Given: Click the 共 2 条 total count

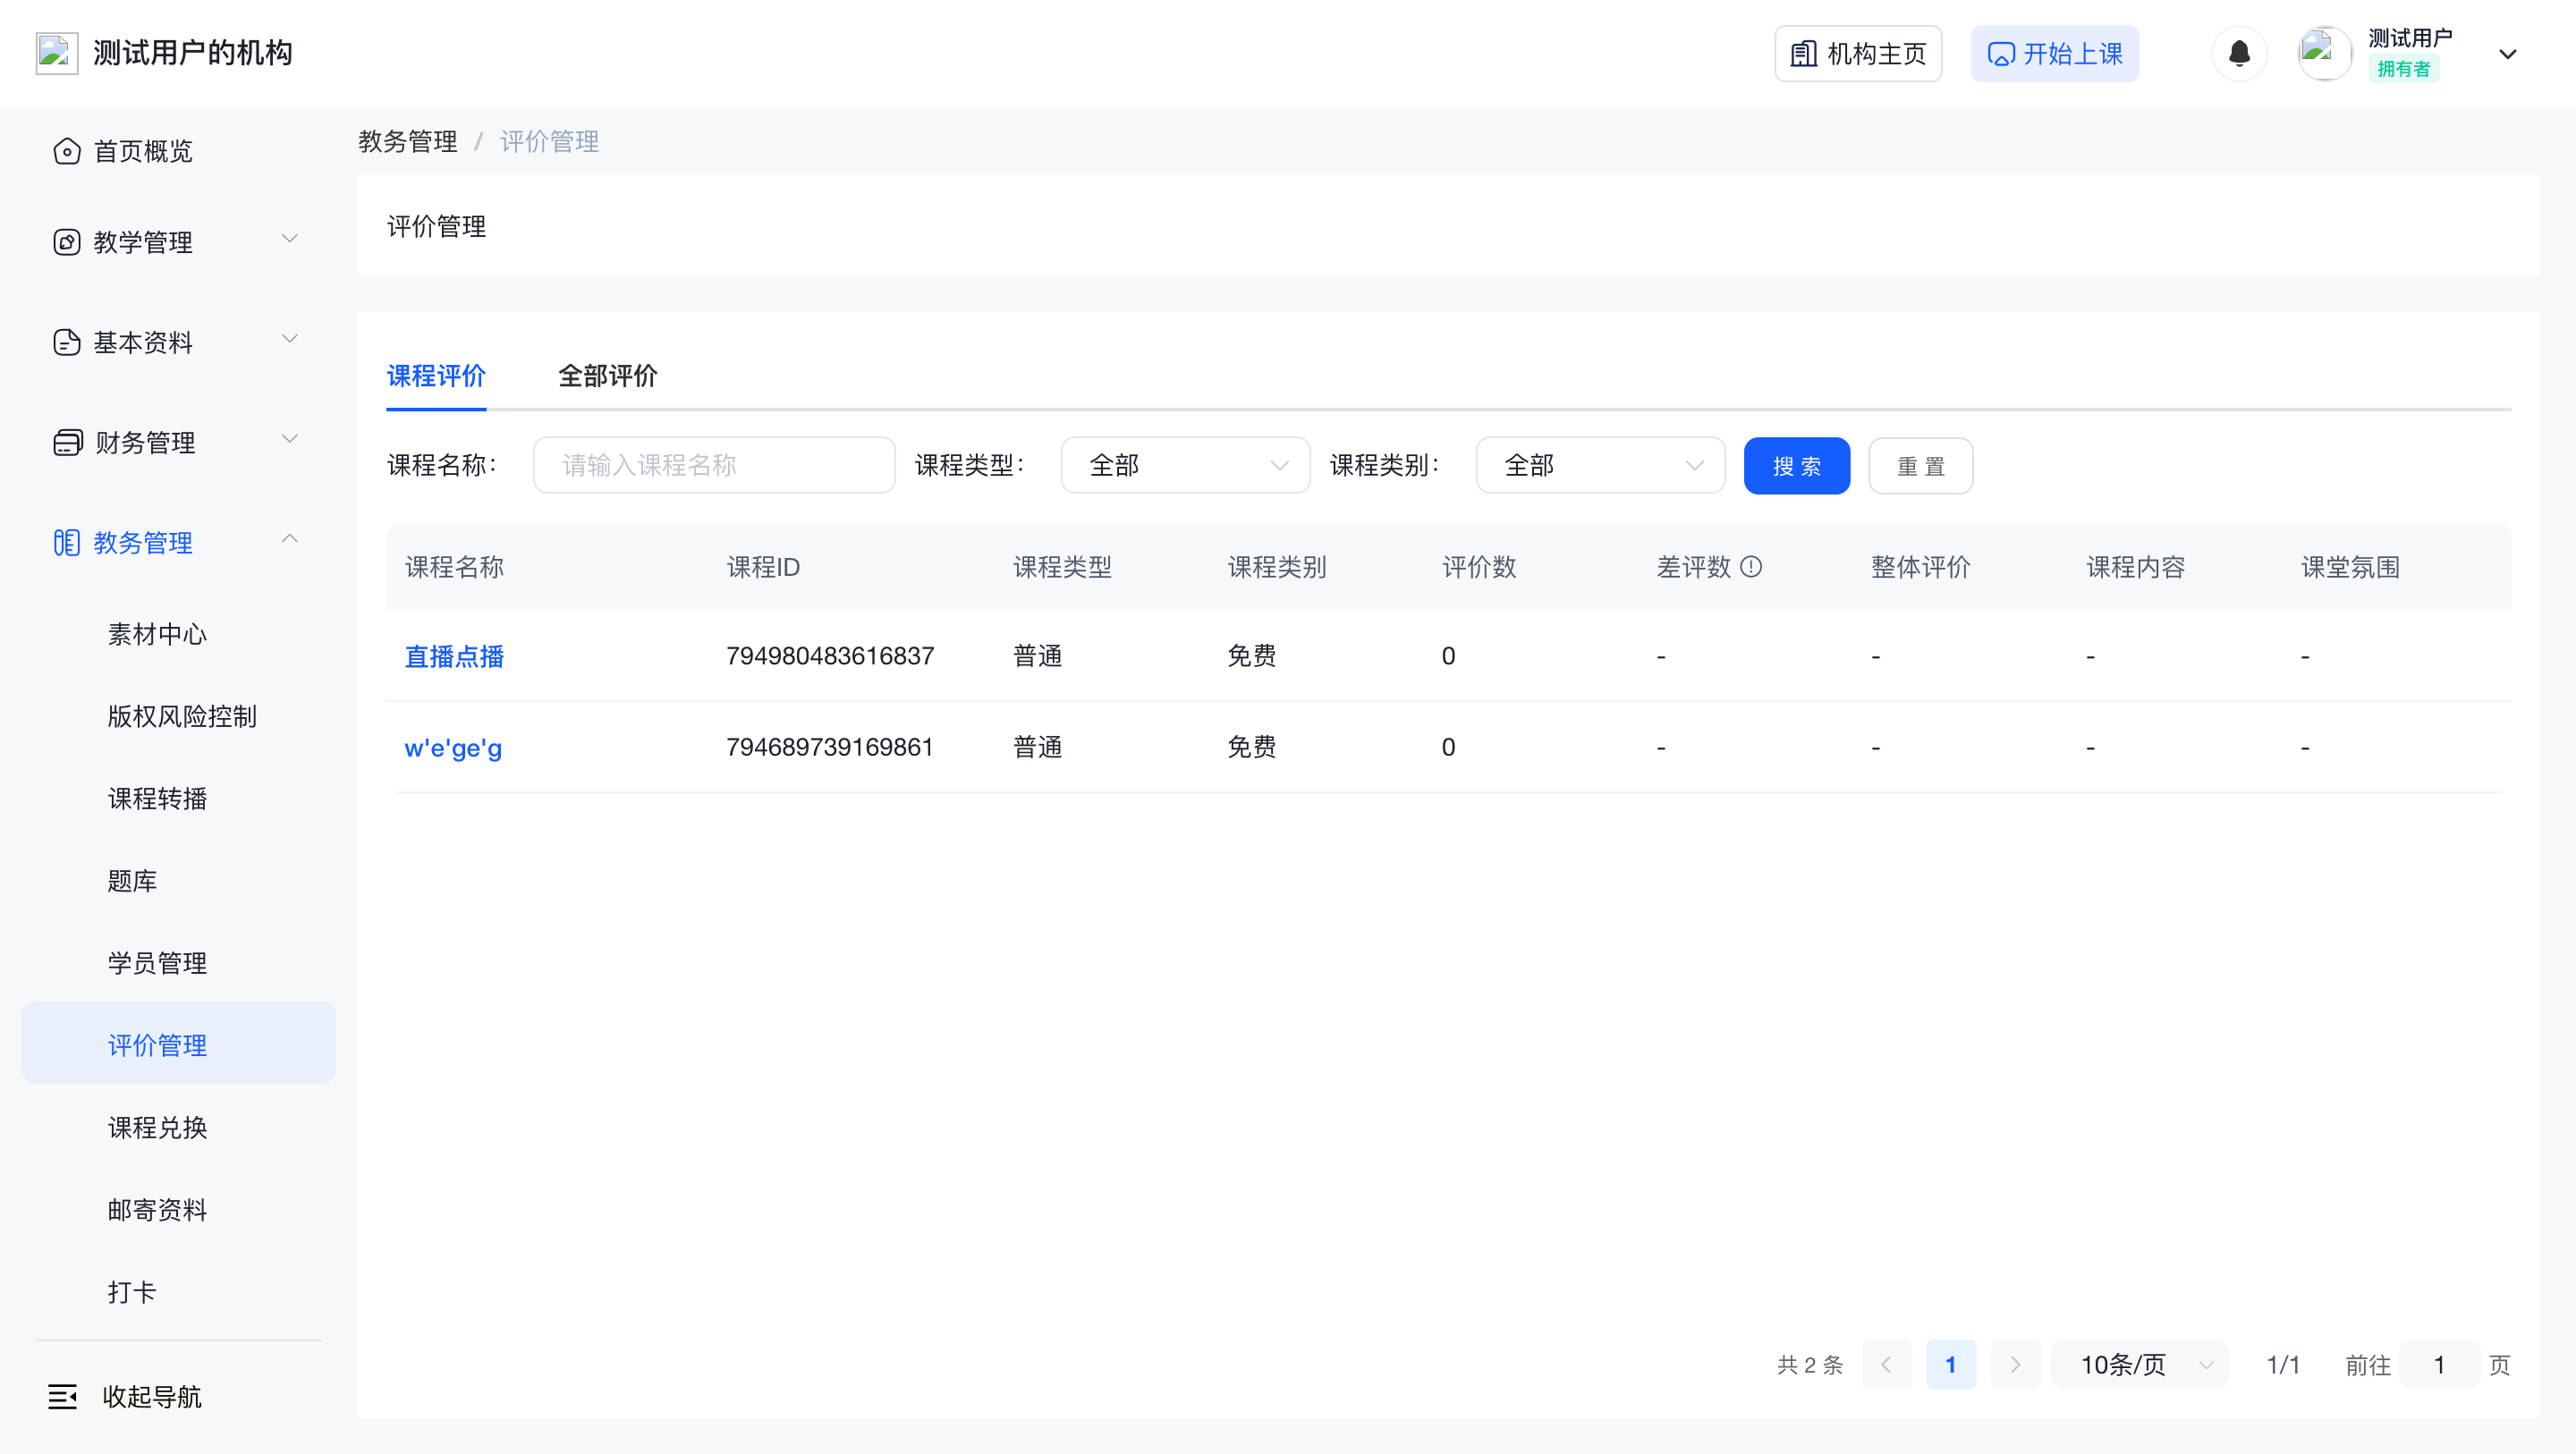Looking at the screenshot, I should [1810, 1365].
